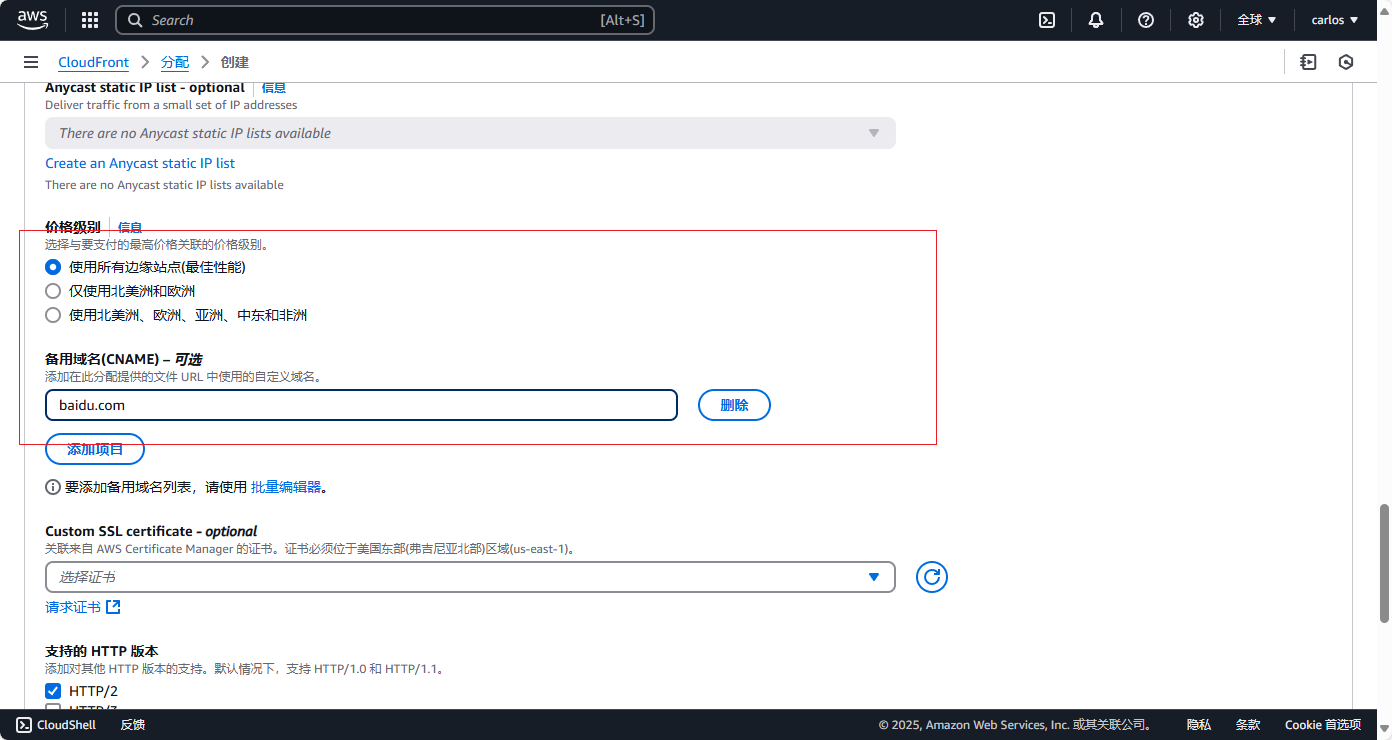Open 信息 link next to Anycast list
Image resolution: width=1392 pixels, height=740 pixels.
(x=274, y=88)
